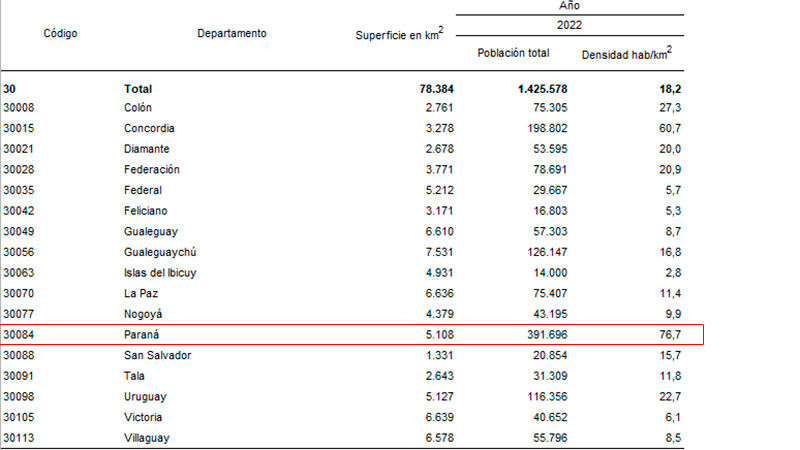
Task: Click the year 2022 header cell
Action: click(569, 25)
